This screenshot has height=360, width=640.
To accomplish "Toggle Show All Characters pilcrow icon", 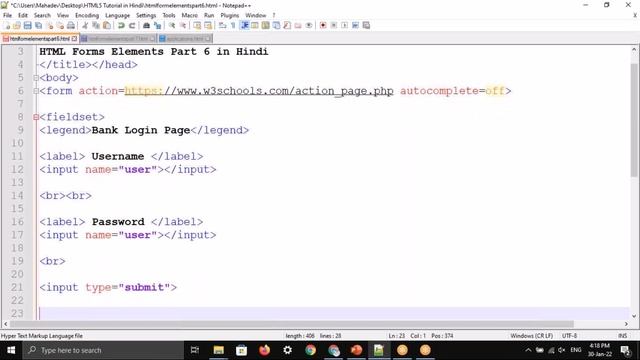I will point(233,25).
